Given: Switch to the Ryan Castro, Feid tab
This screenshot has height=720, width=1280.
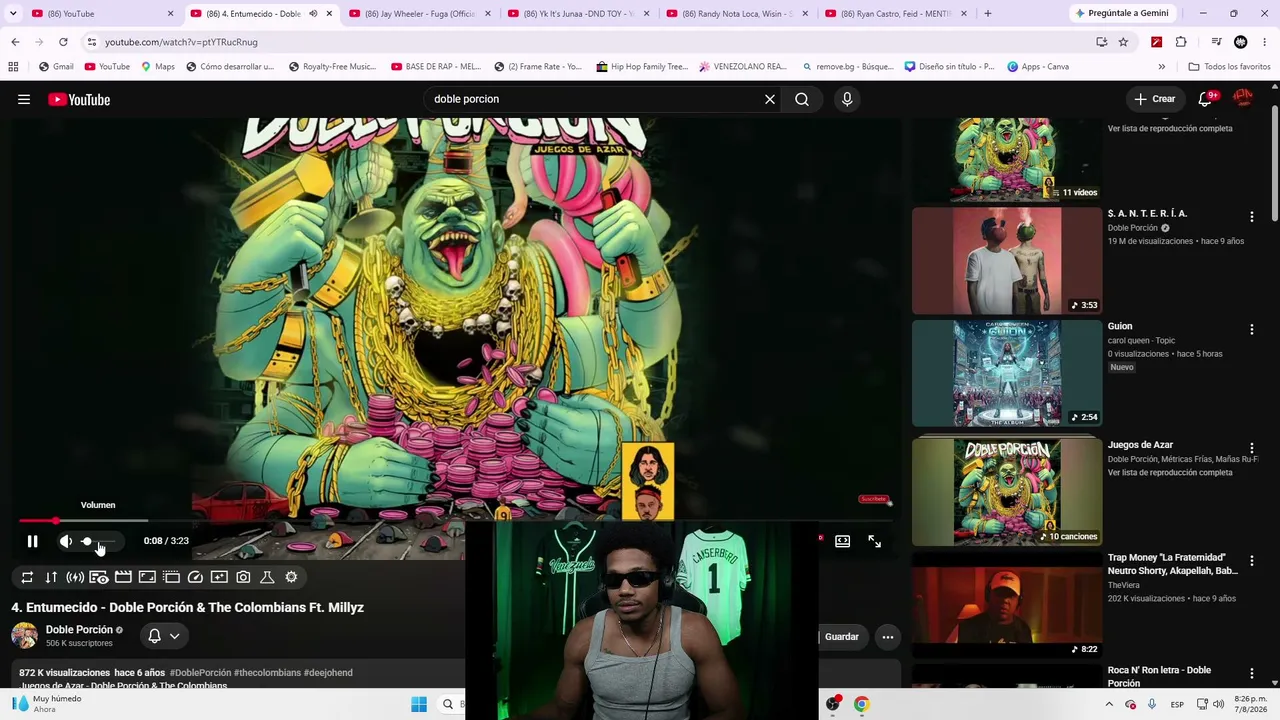Looking at the screenshot, I should click(x=897, y=14).
